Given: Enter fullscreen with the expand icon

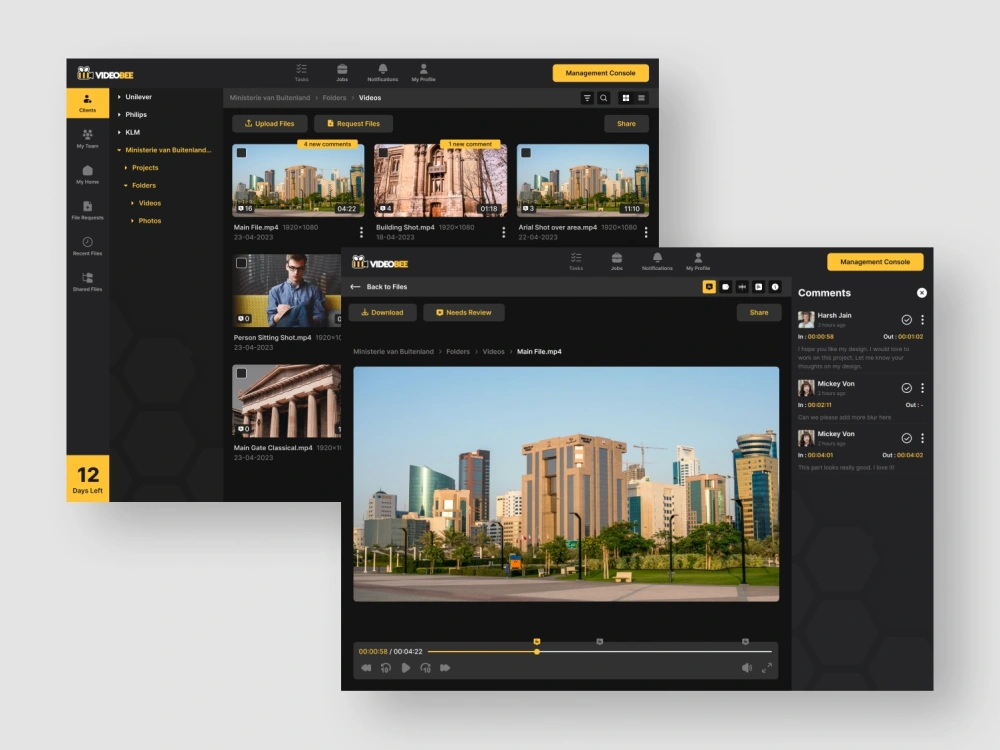Looking at the screenshot, I should [767, 668].
